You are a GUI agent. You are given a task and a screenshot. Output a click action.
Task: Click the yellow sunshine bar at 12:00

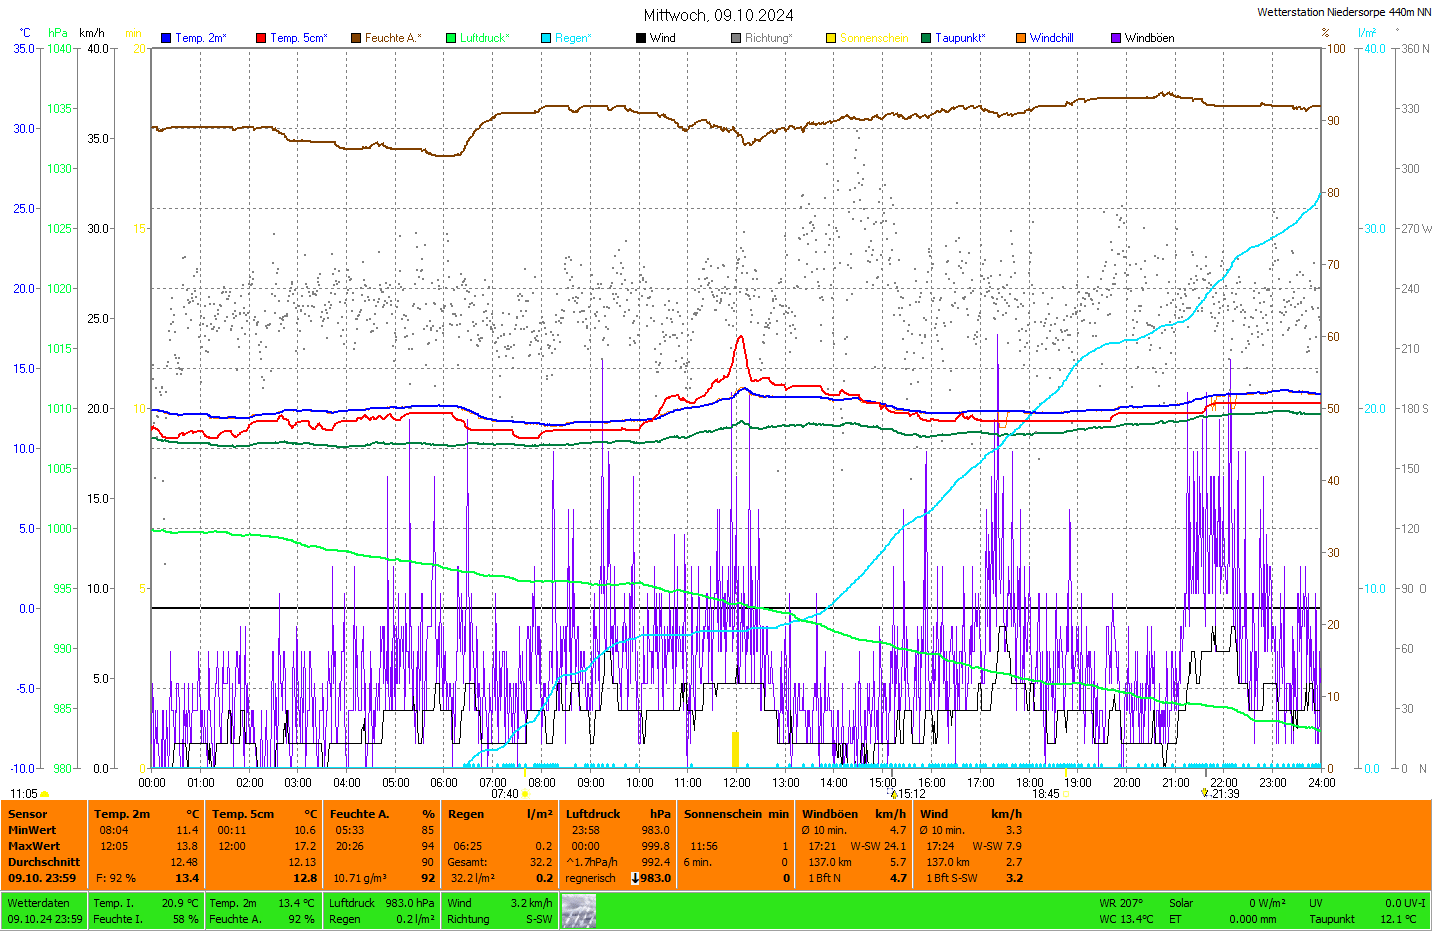click(735, 749)
